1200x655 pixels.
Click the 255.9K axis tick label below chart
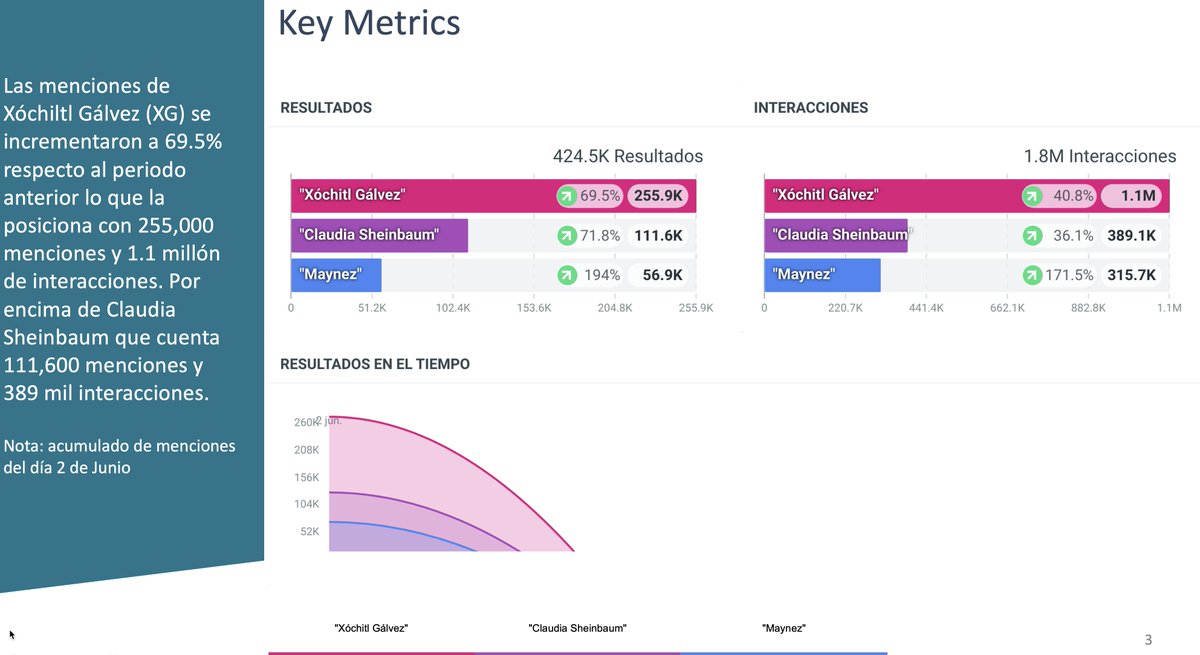click(695, 308)
